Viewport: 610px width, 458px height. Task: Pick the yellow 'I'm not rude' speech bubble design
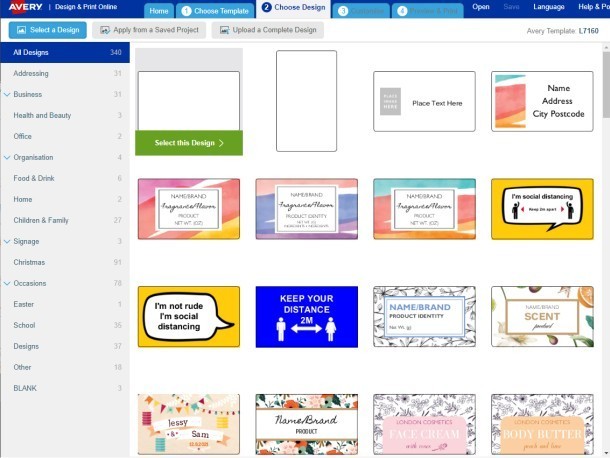tap(188, 315)
